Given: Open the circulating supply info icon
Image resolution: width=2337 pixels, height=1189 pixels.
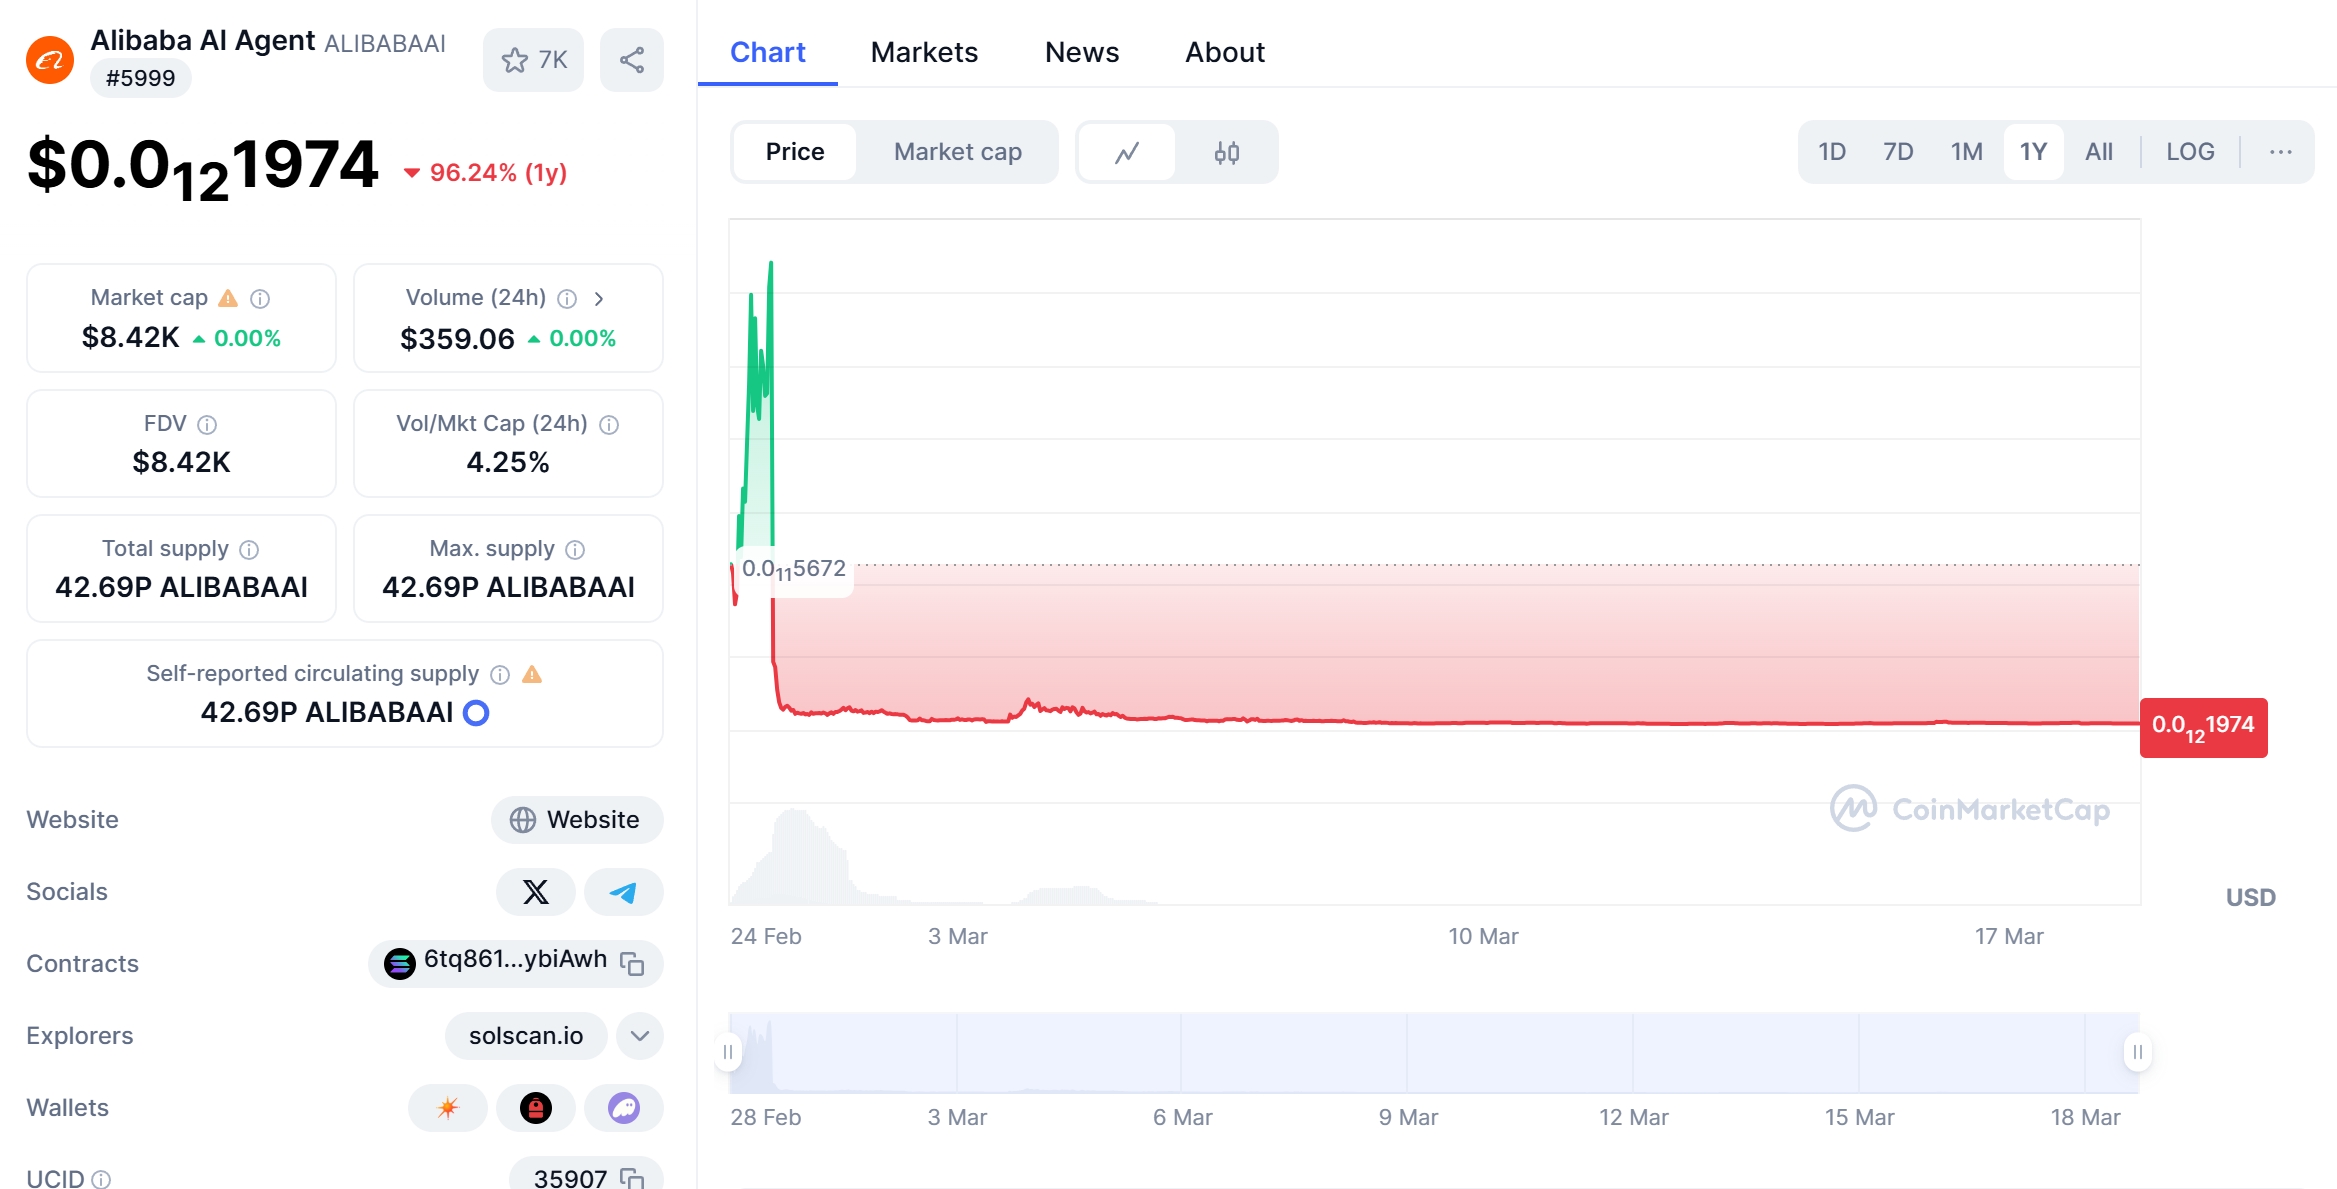Looking at the screenshot, I should click(500, 674).
